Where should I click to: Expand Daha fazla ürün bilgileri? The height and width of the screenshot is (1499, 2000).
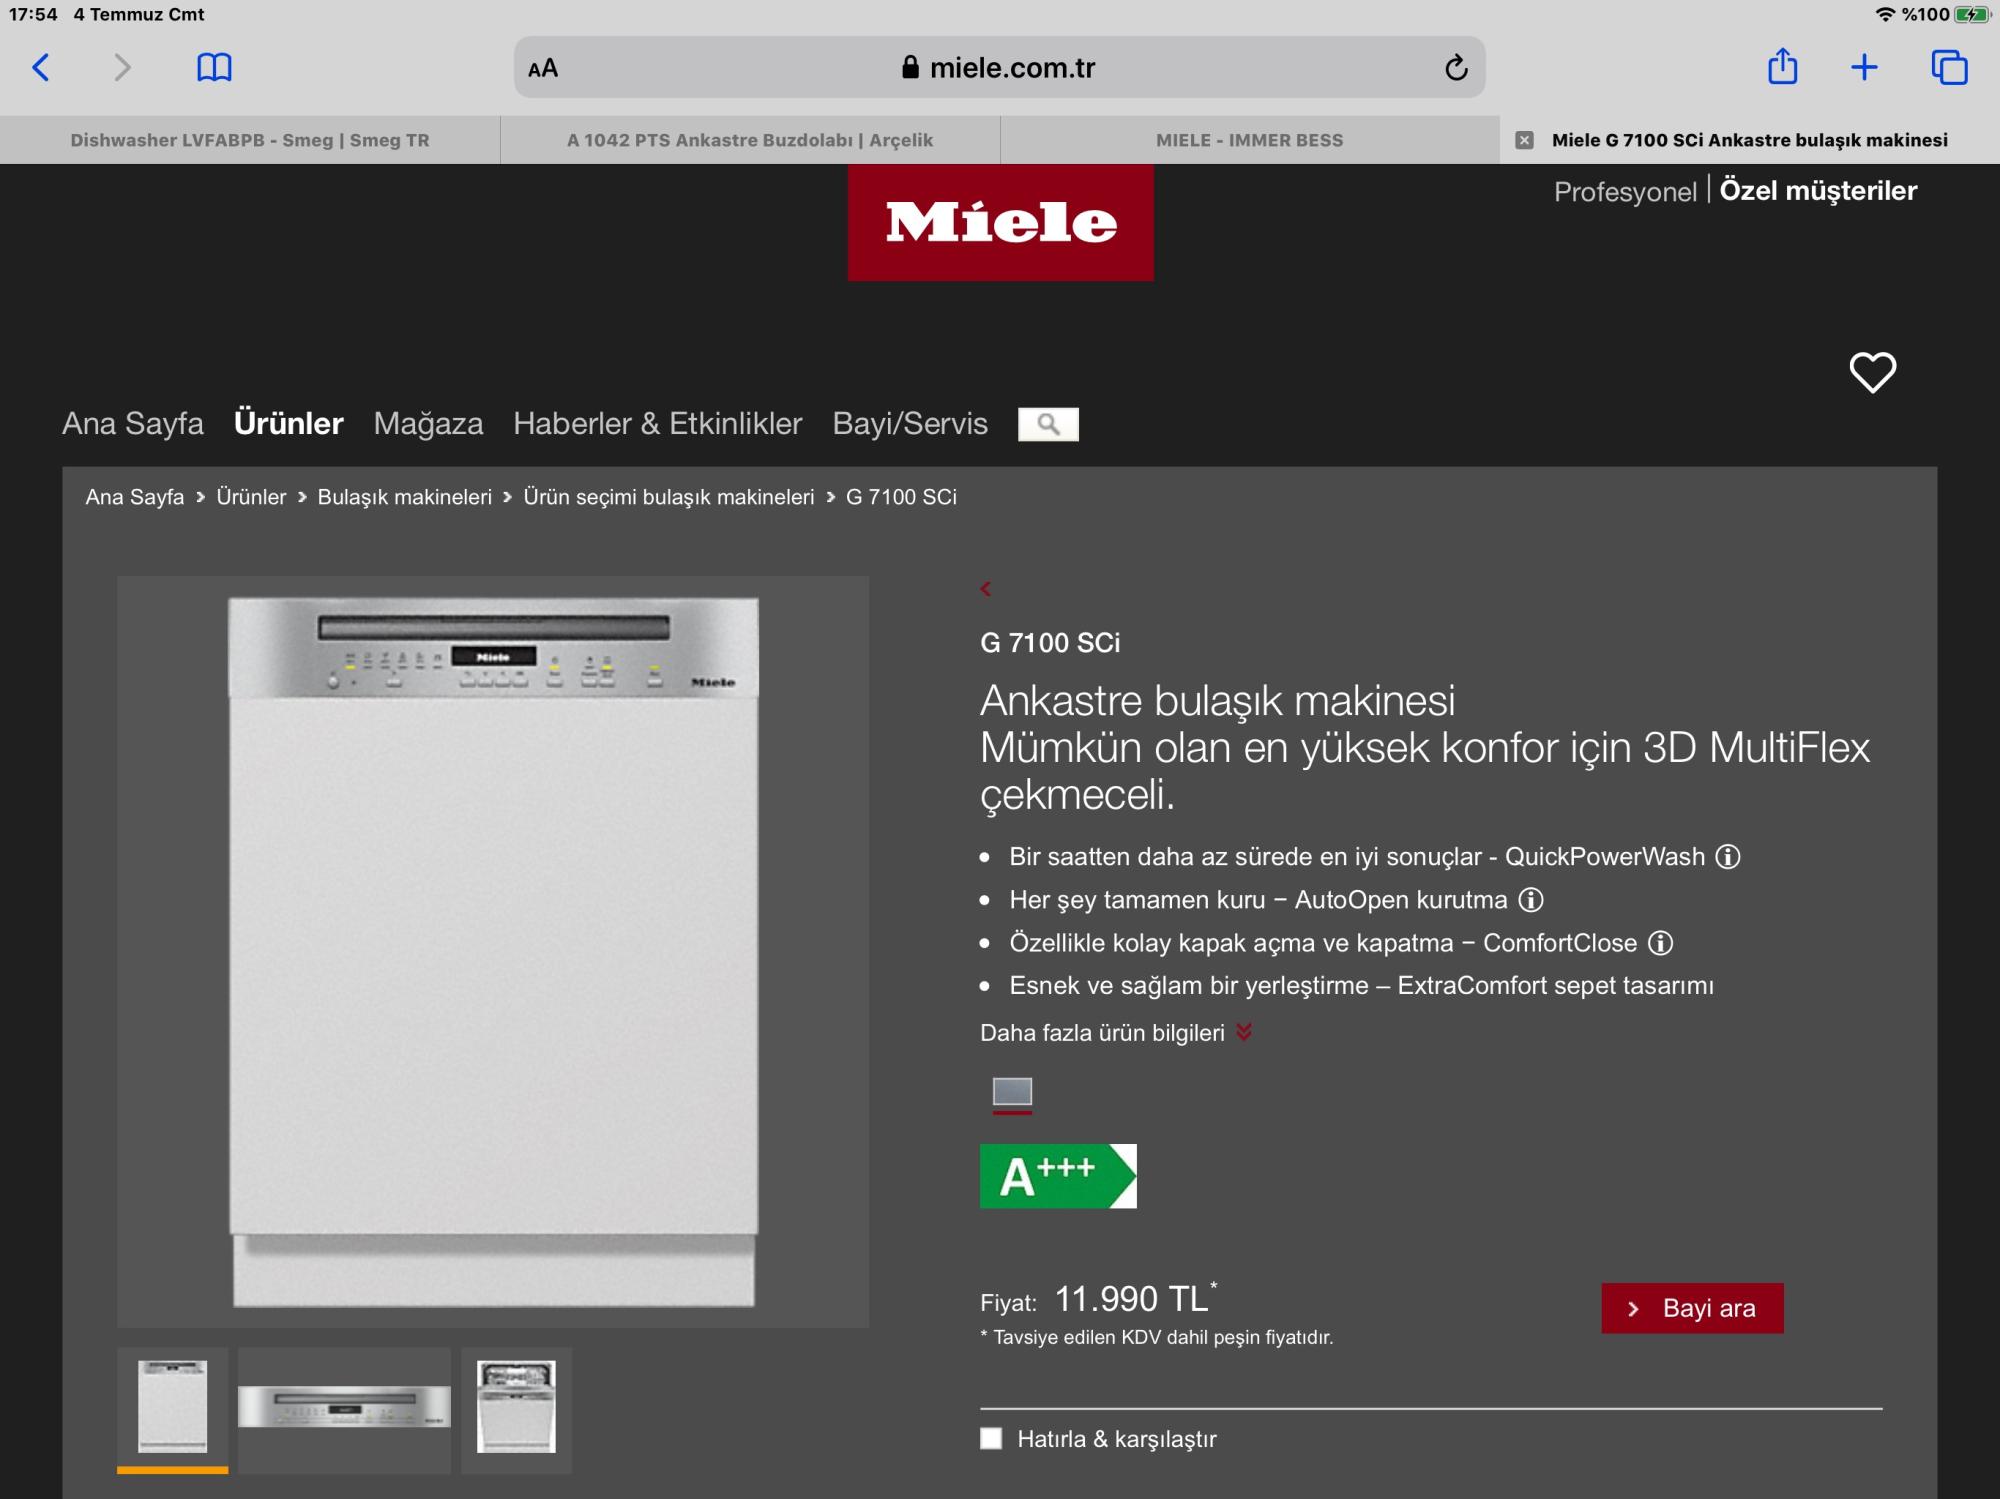point(1115,1033)
